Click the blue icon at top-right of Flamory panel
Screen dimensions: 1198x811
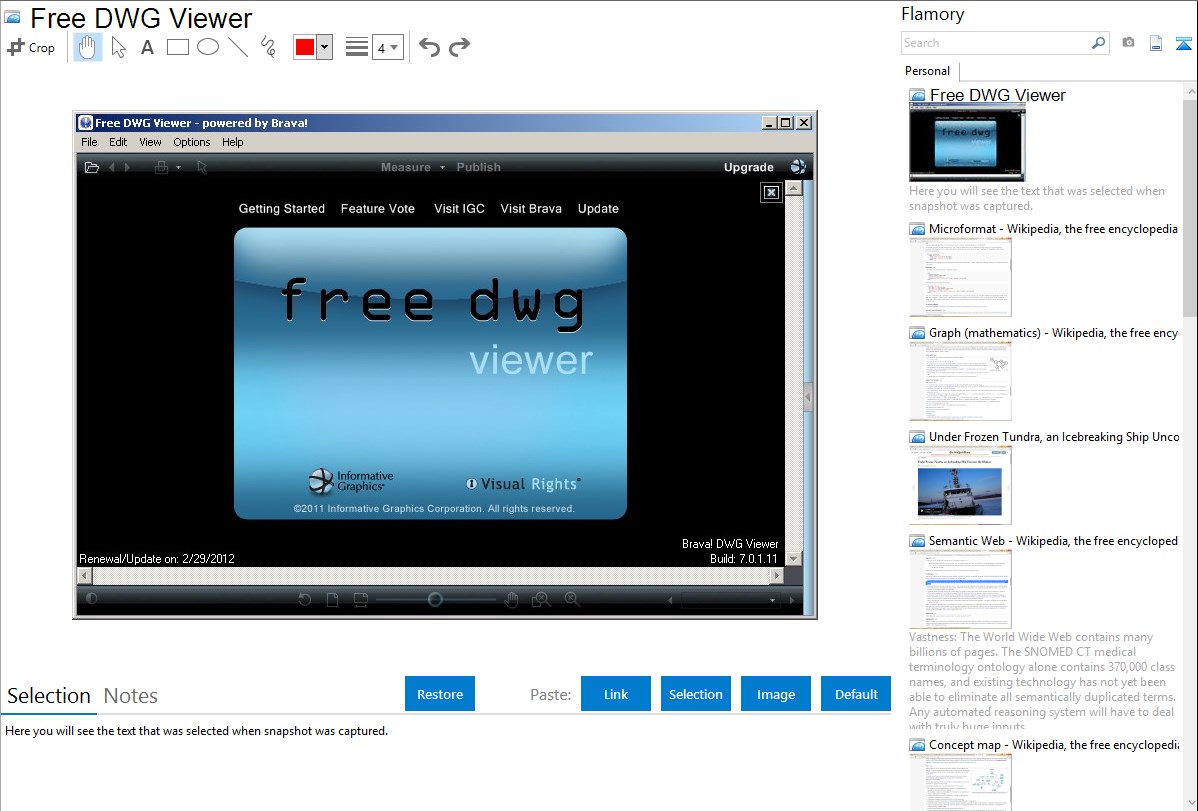click(1183, 43)
